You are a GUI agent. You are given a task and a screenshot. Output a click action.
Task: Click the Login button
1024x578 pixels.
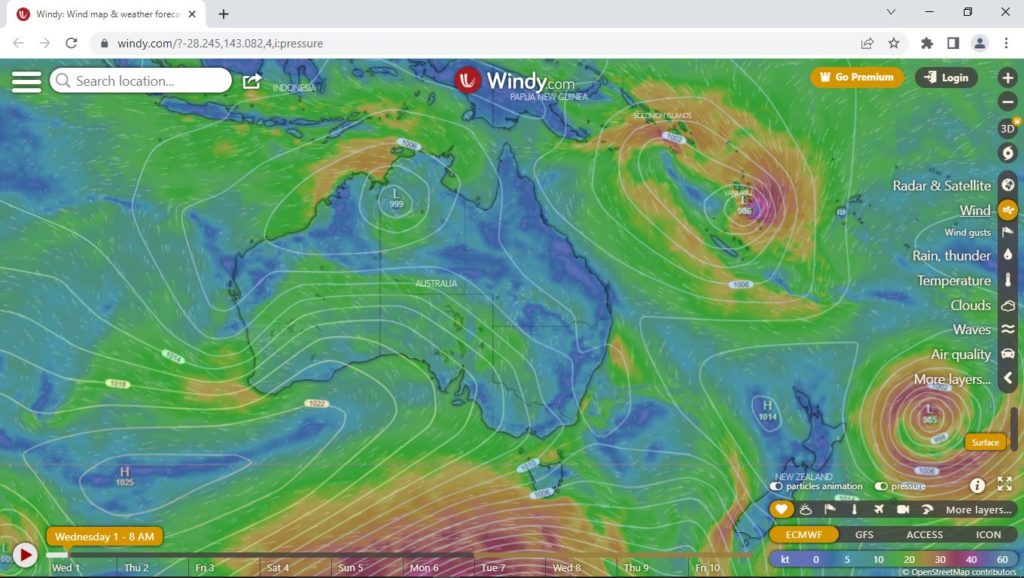coord(946,77)
